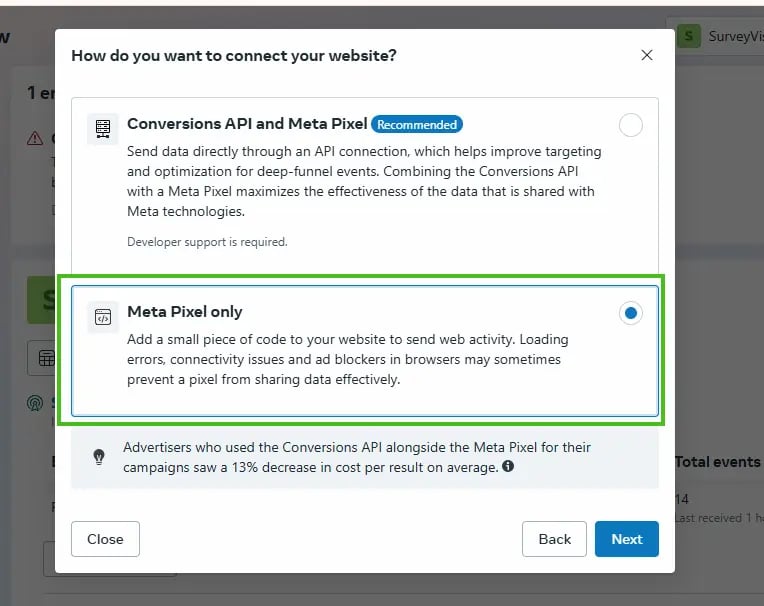Click the code window icon beside Meta Pixel only
Viewport: 764px width, 606px height.
tap(103, 317)
